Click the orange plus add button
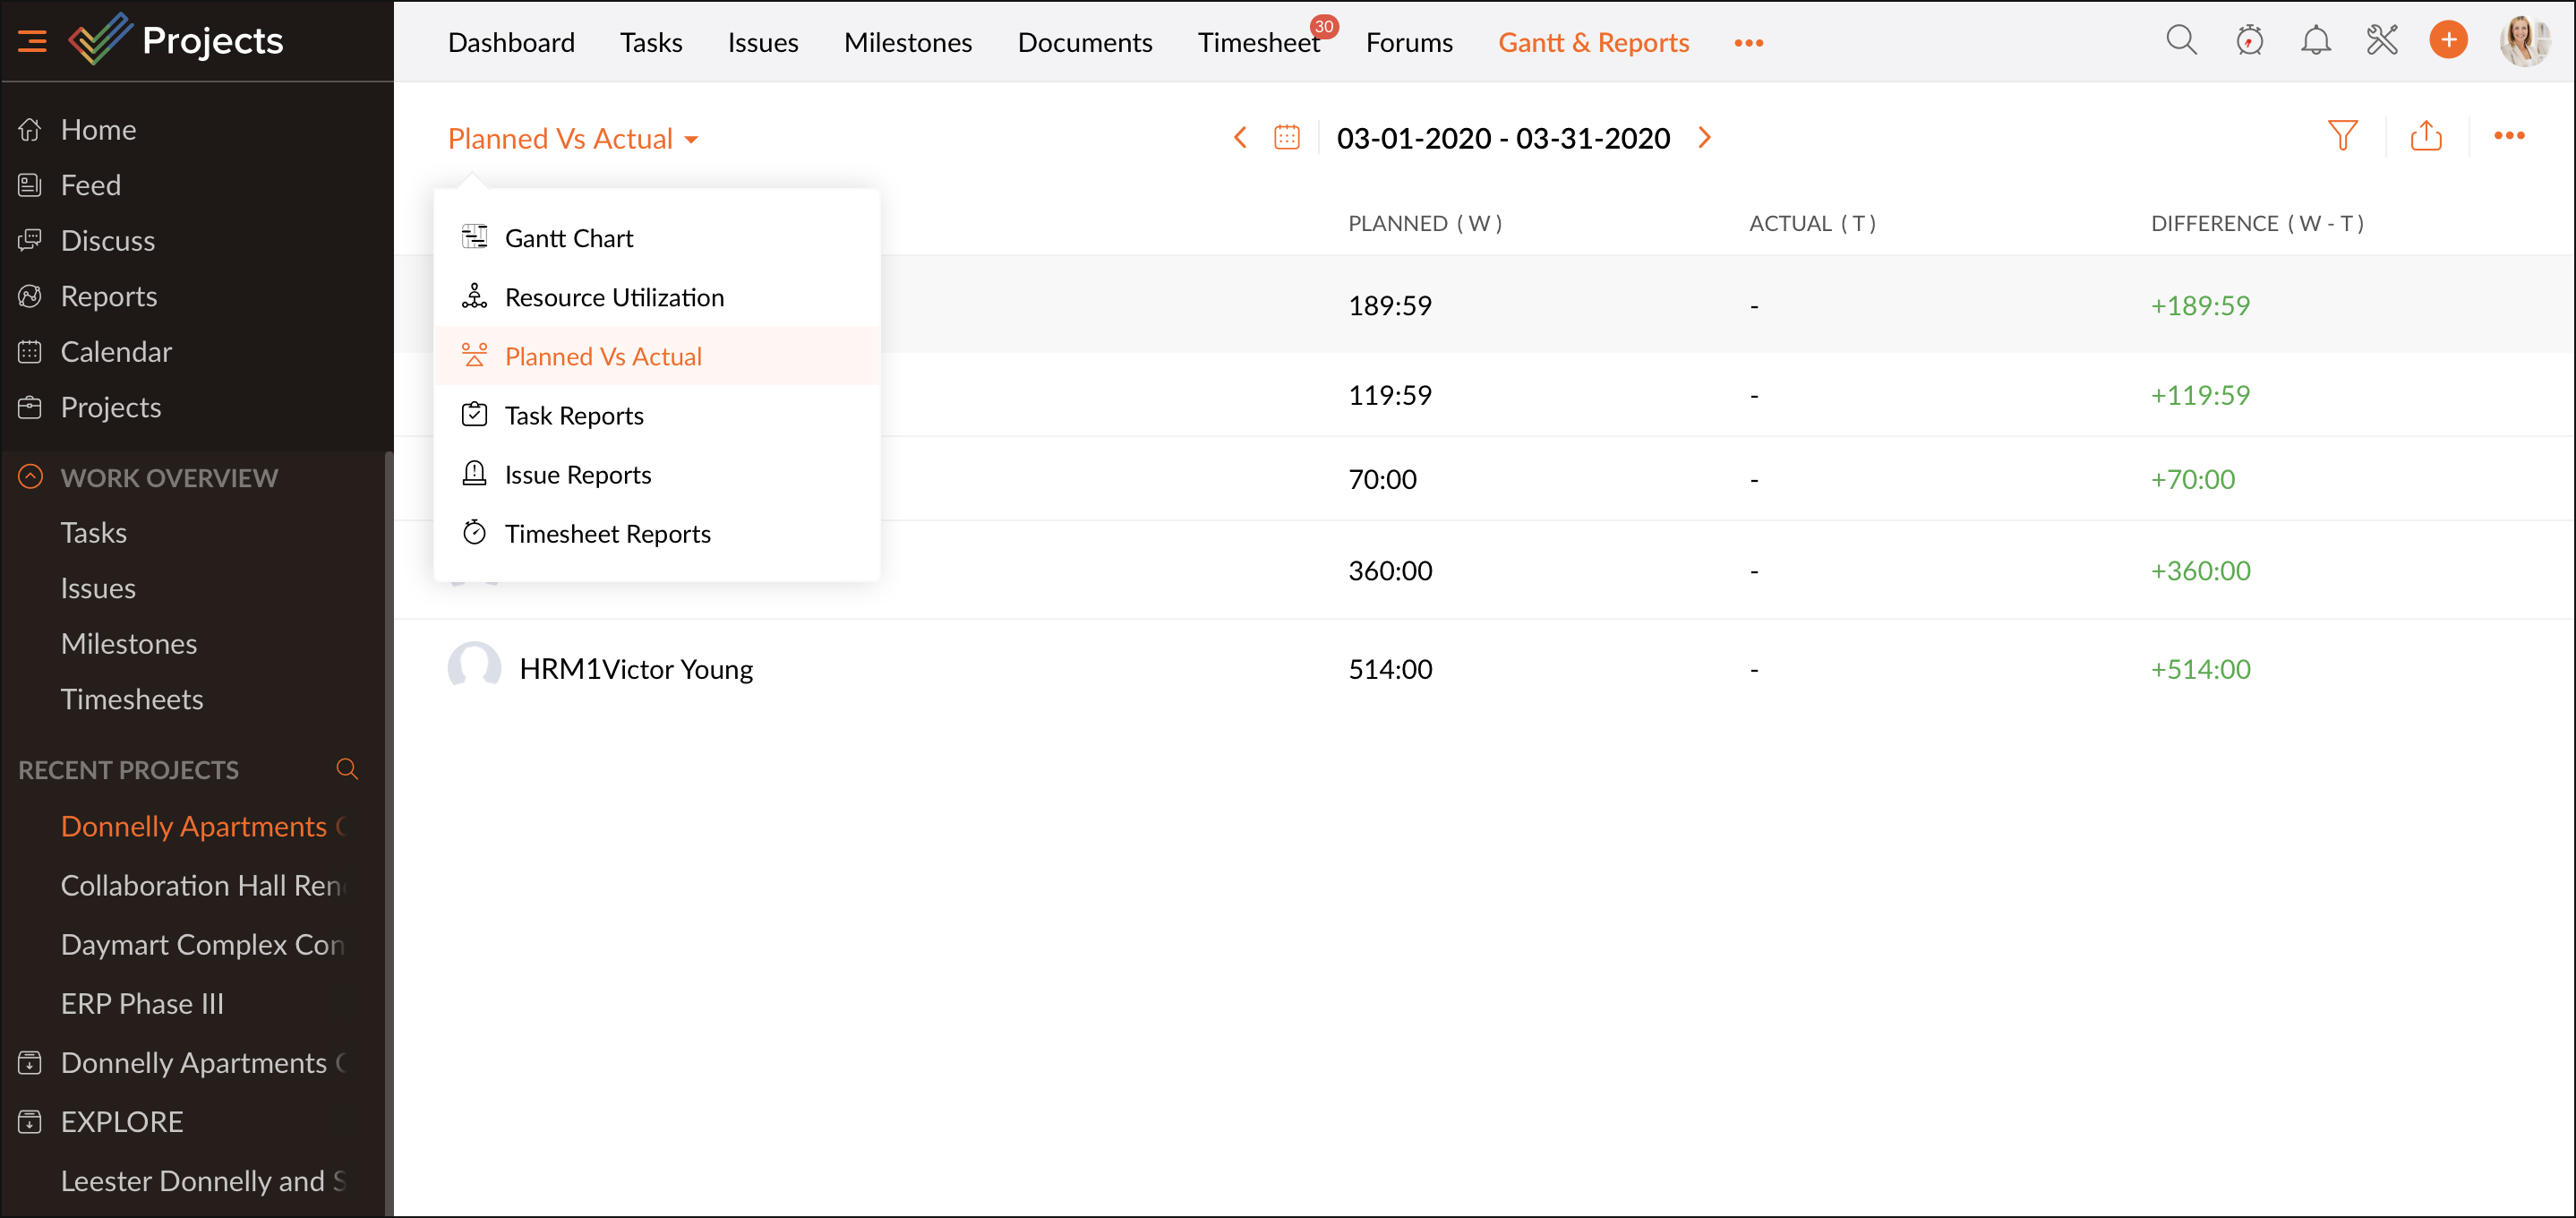The height and width of the screenshot is (1218, 2576). (x=2448, y=41)
